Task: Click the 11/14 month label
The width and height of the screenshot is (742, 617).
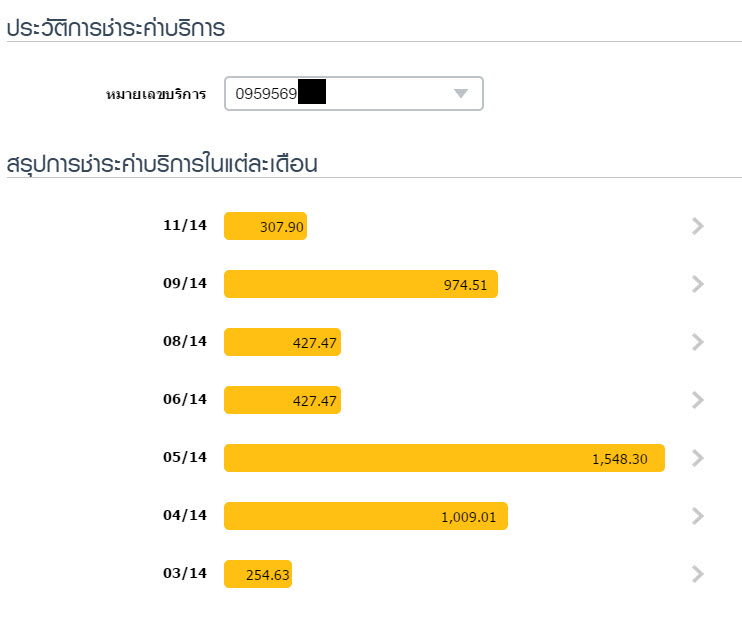Action: coord(185,226)
